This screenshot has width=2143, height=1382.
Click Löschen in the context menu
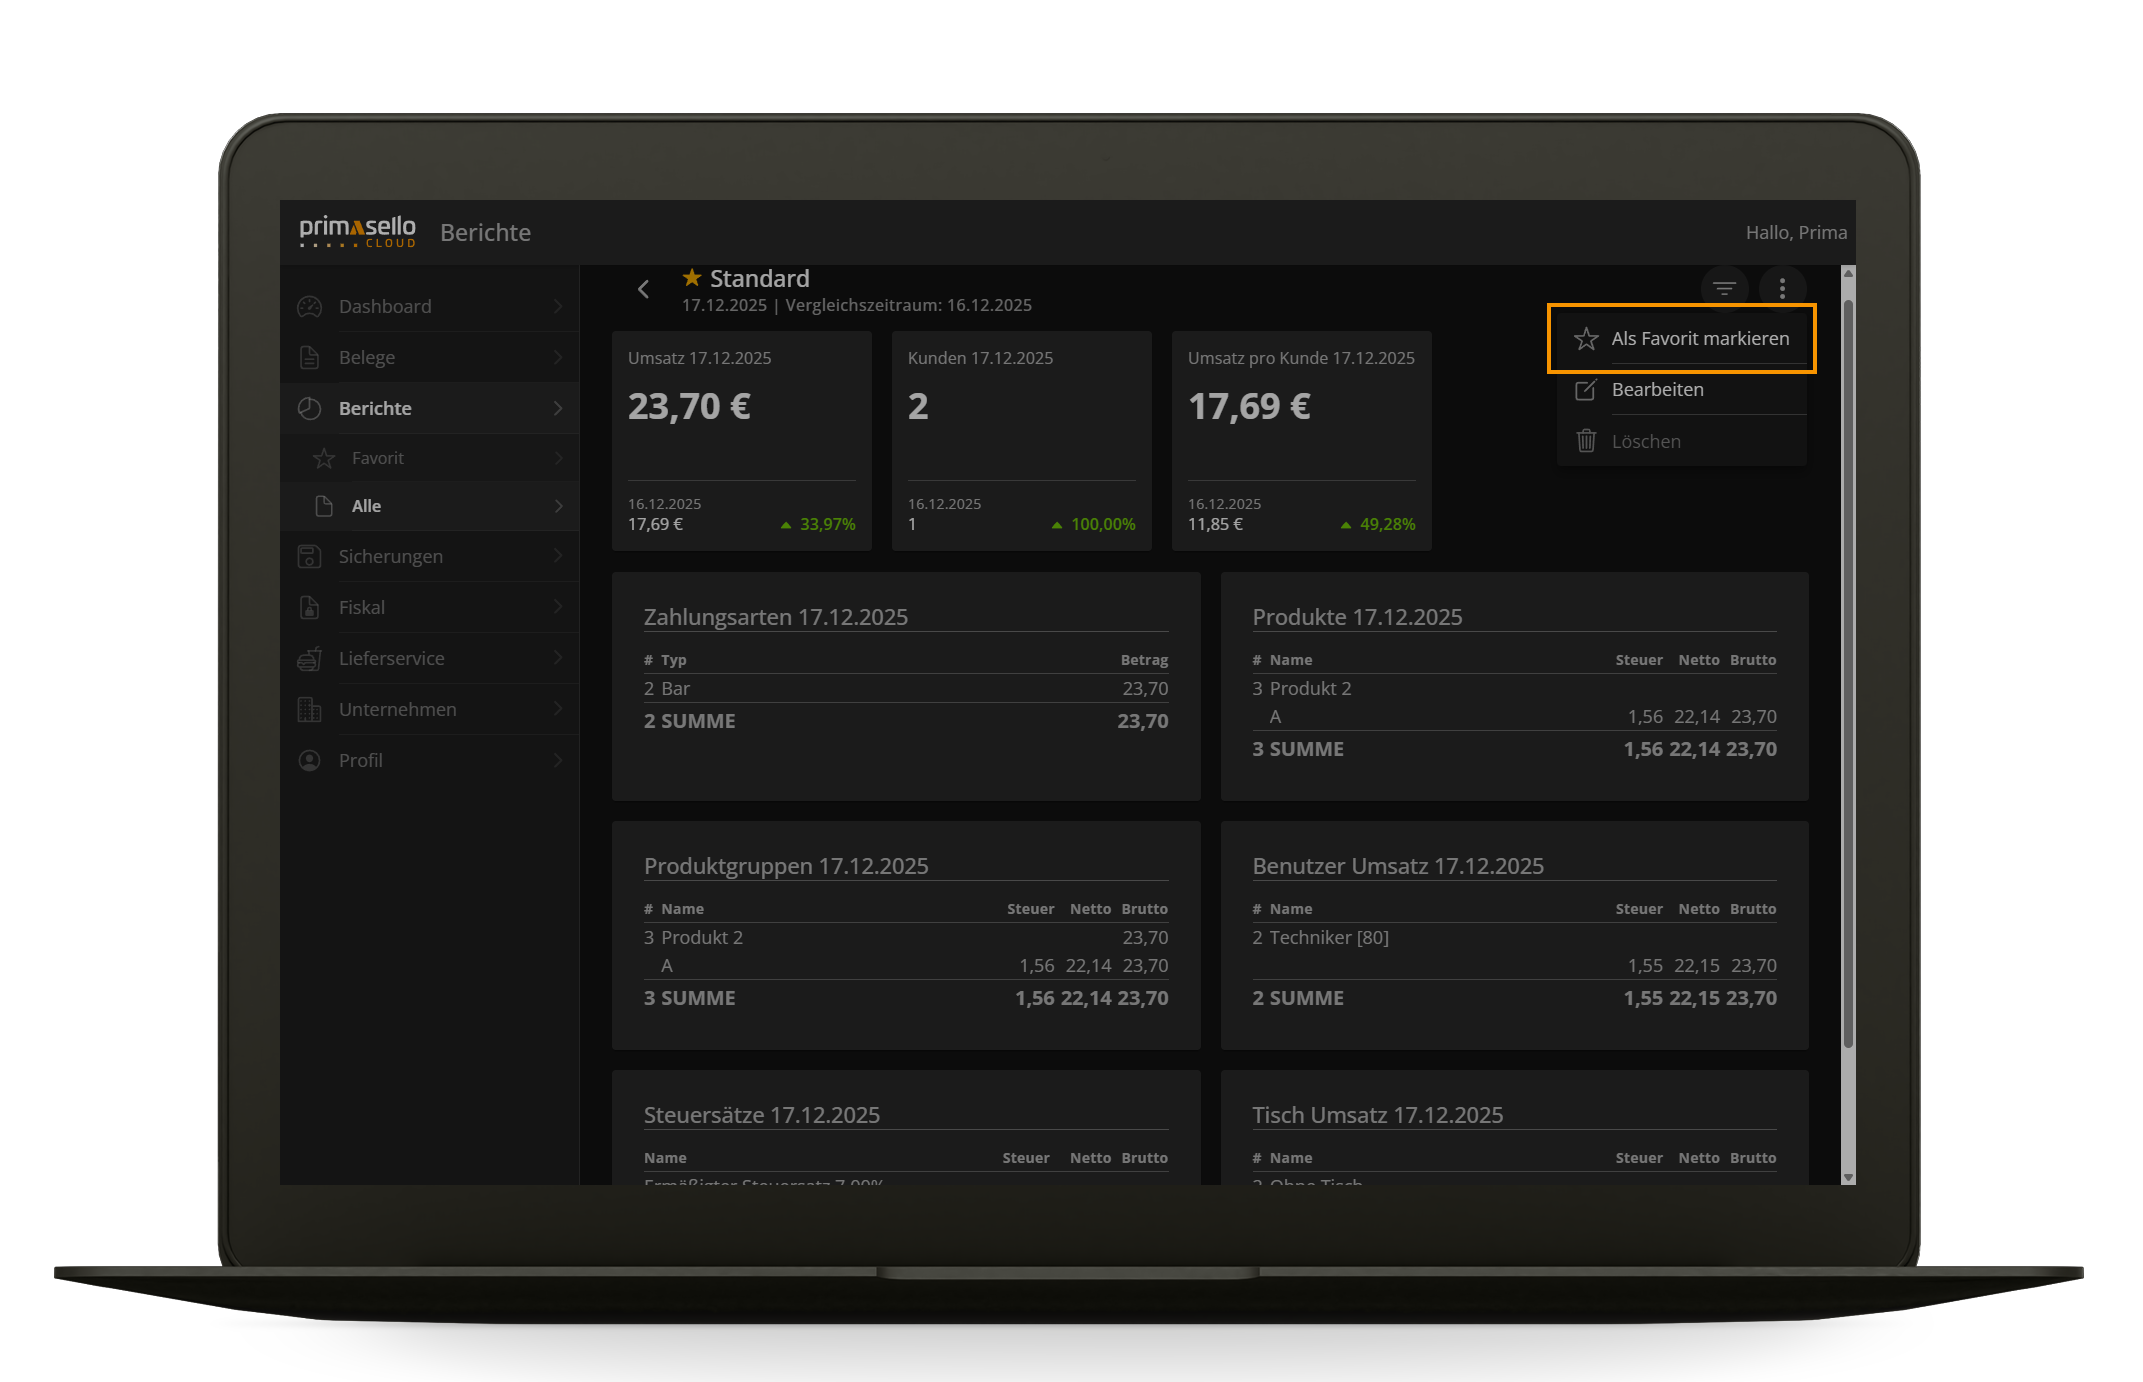(x=1646, y=442)
